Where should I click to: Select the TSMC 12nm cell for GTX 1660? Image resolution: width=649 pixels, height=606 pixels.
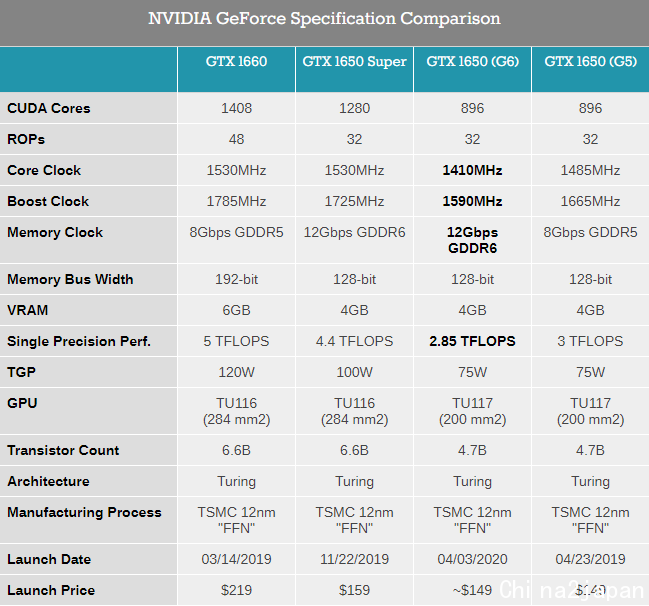[236, 520]
